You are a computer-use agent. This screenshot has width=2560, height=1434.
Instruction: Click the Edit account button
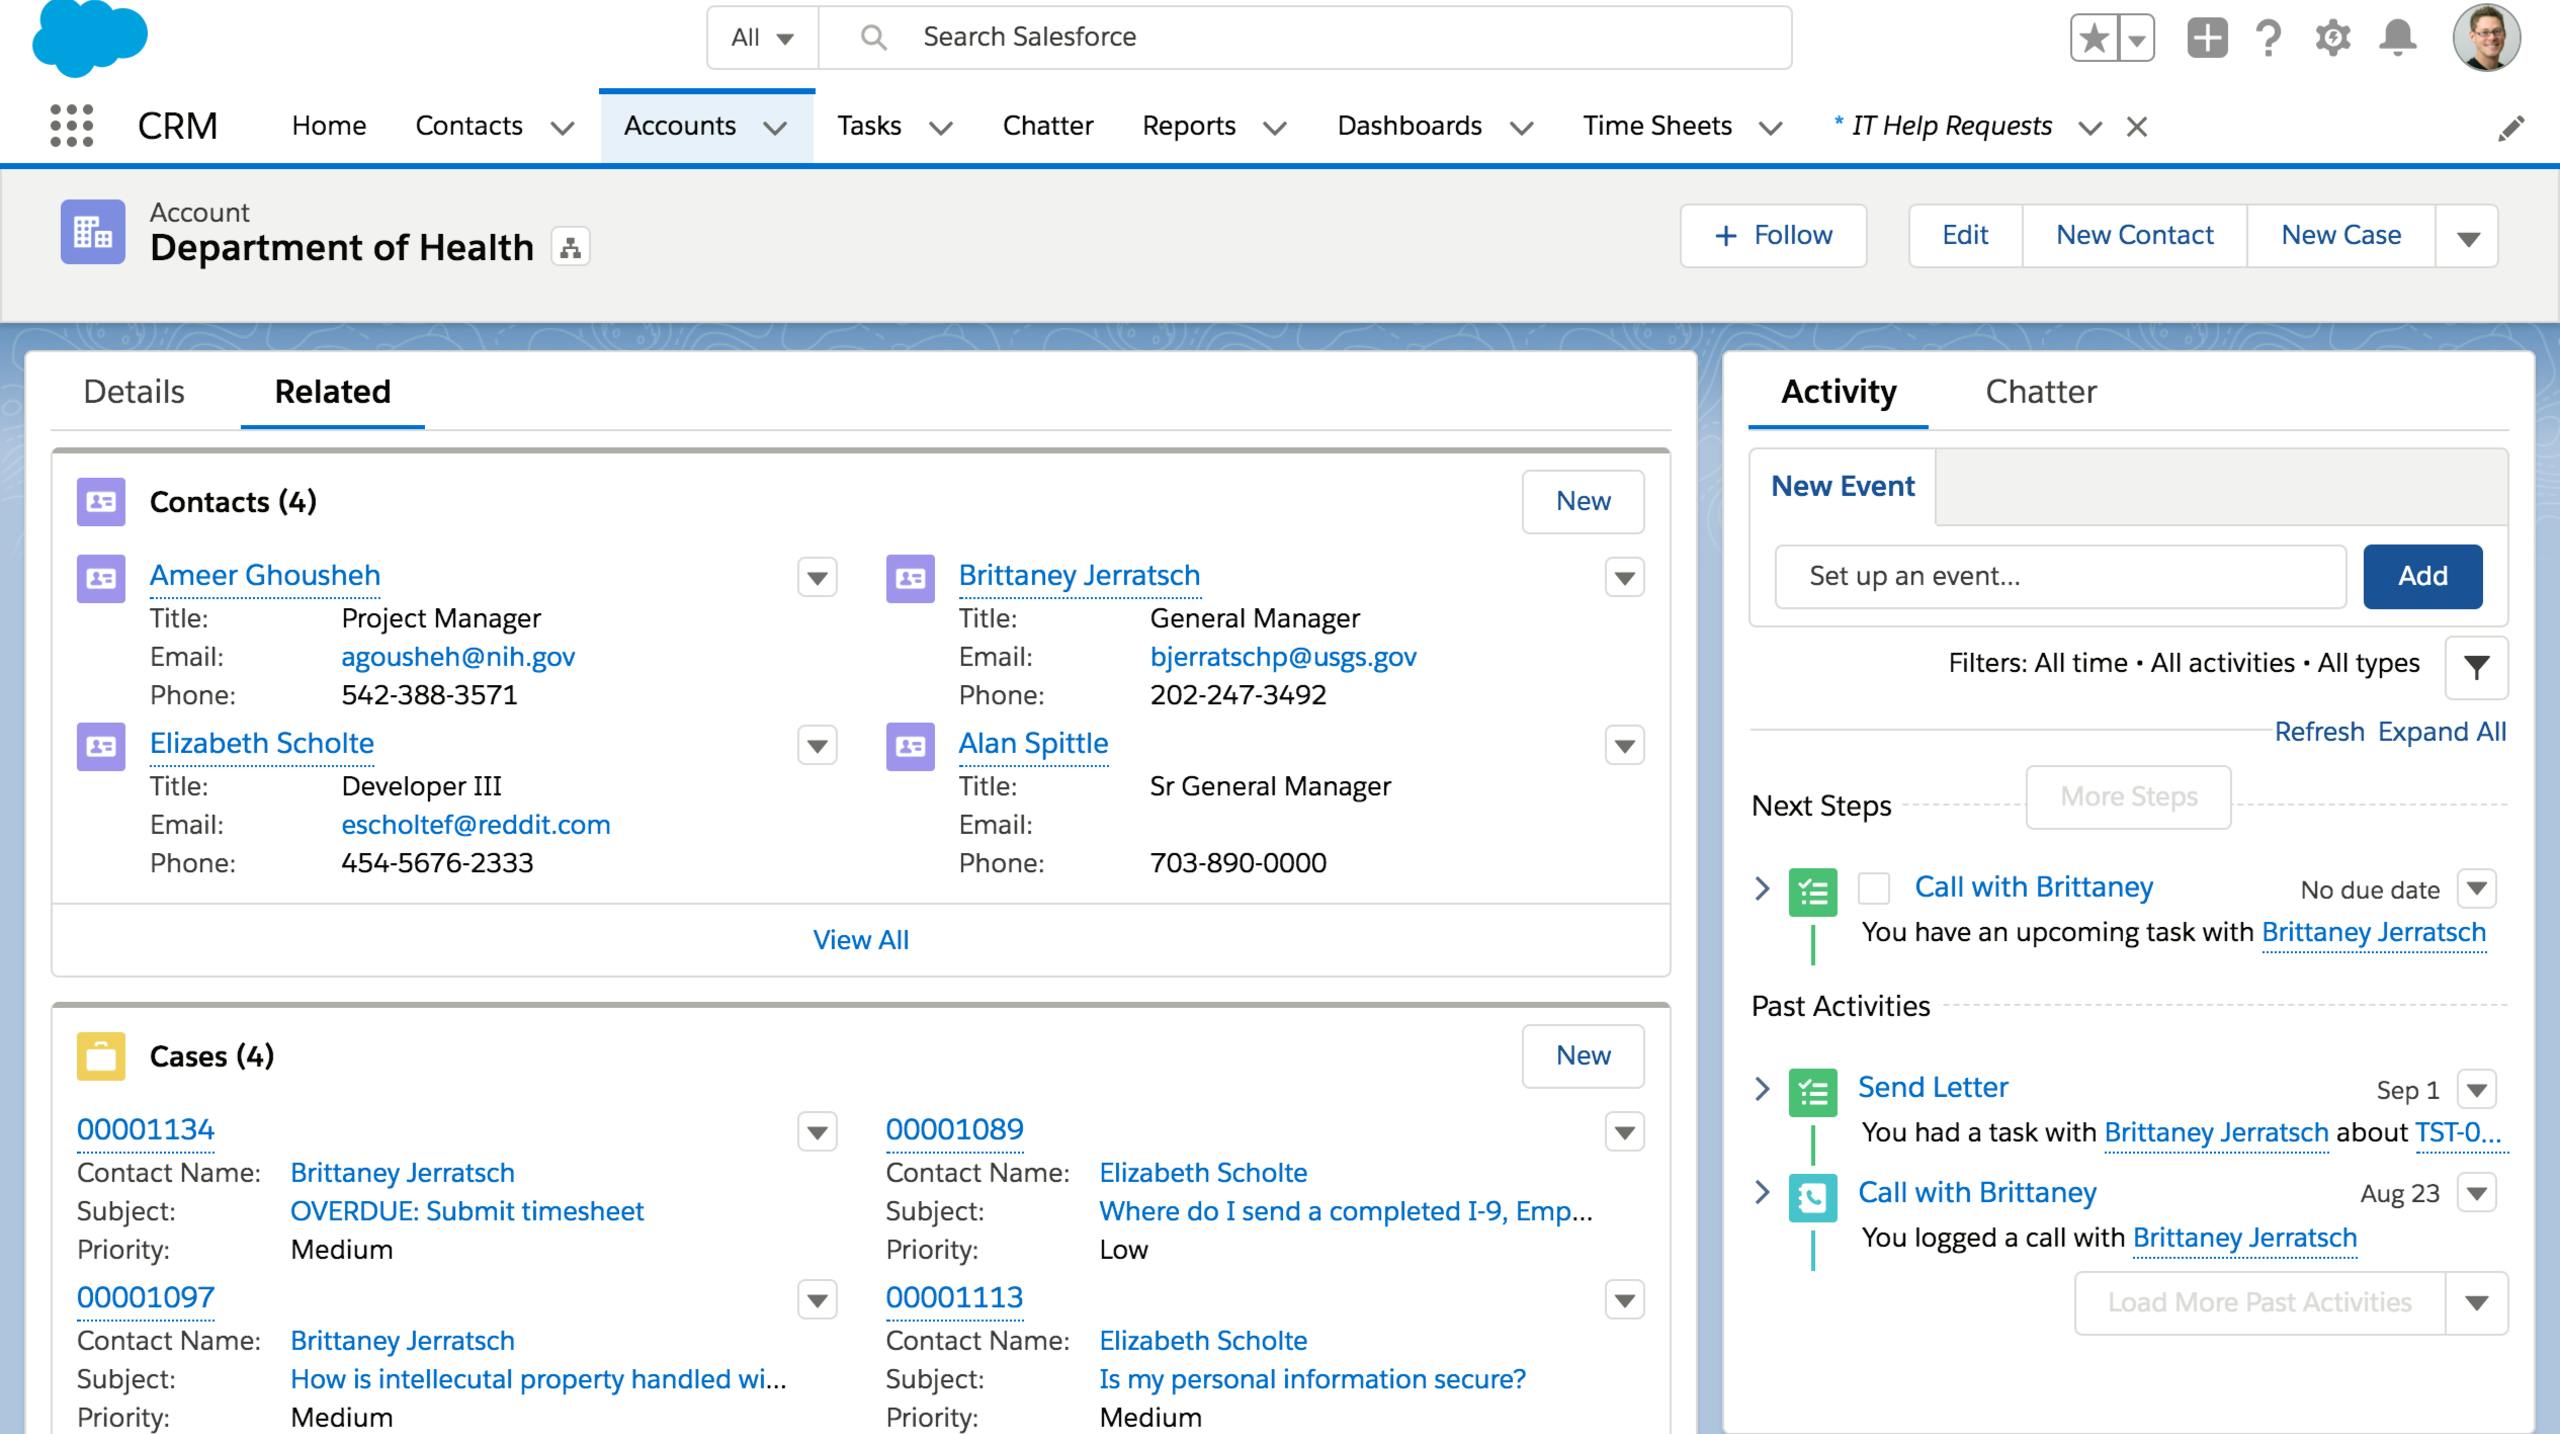pyautogui.click(x=1965, y=236)
